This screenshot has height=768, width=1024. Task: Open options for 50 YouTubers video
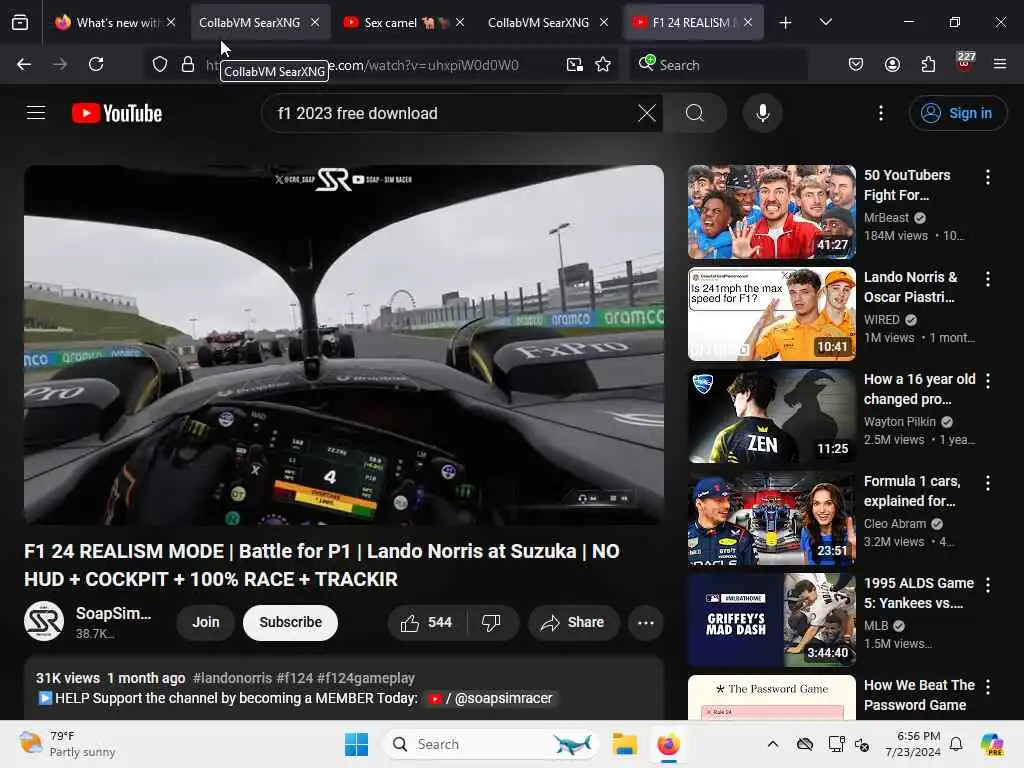(988, 177)
